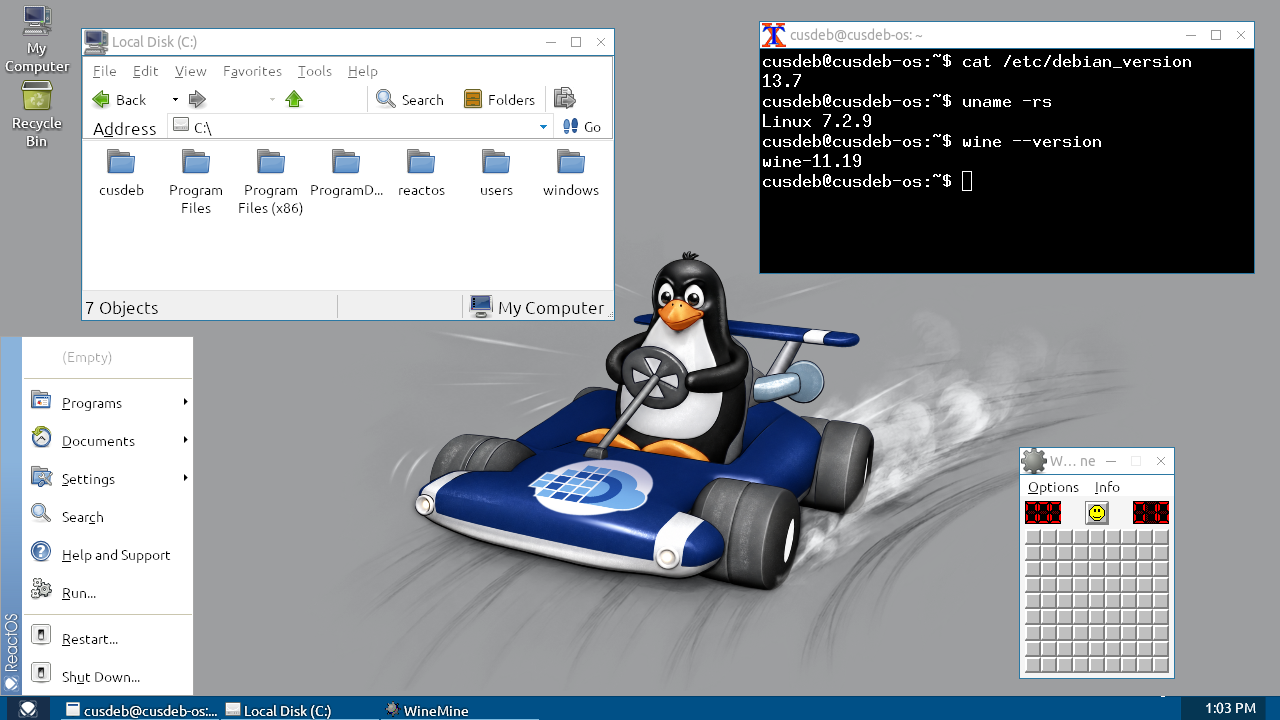Click the Start button on the taskbar
This screenshot has width=1280, height=720.
[28, 709]
